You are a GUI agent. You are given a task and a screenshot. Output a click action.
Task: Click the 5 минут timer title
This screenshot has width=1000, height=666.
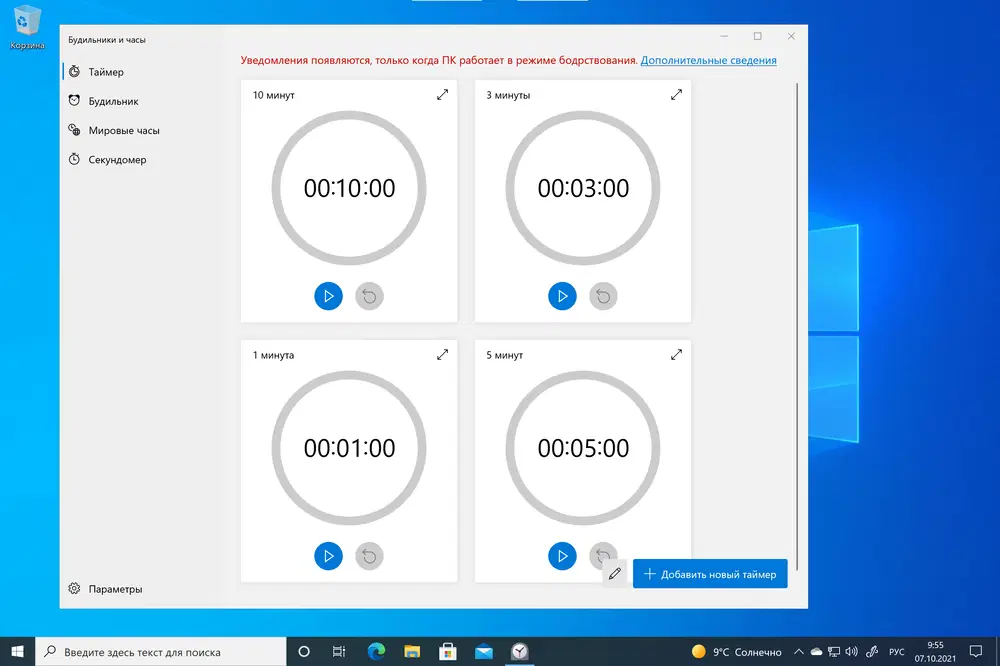point(504,355)
